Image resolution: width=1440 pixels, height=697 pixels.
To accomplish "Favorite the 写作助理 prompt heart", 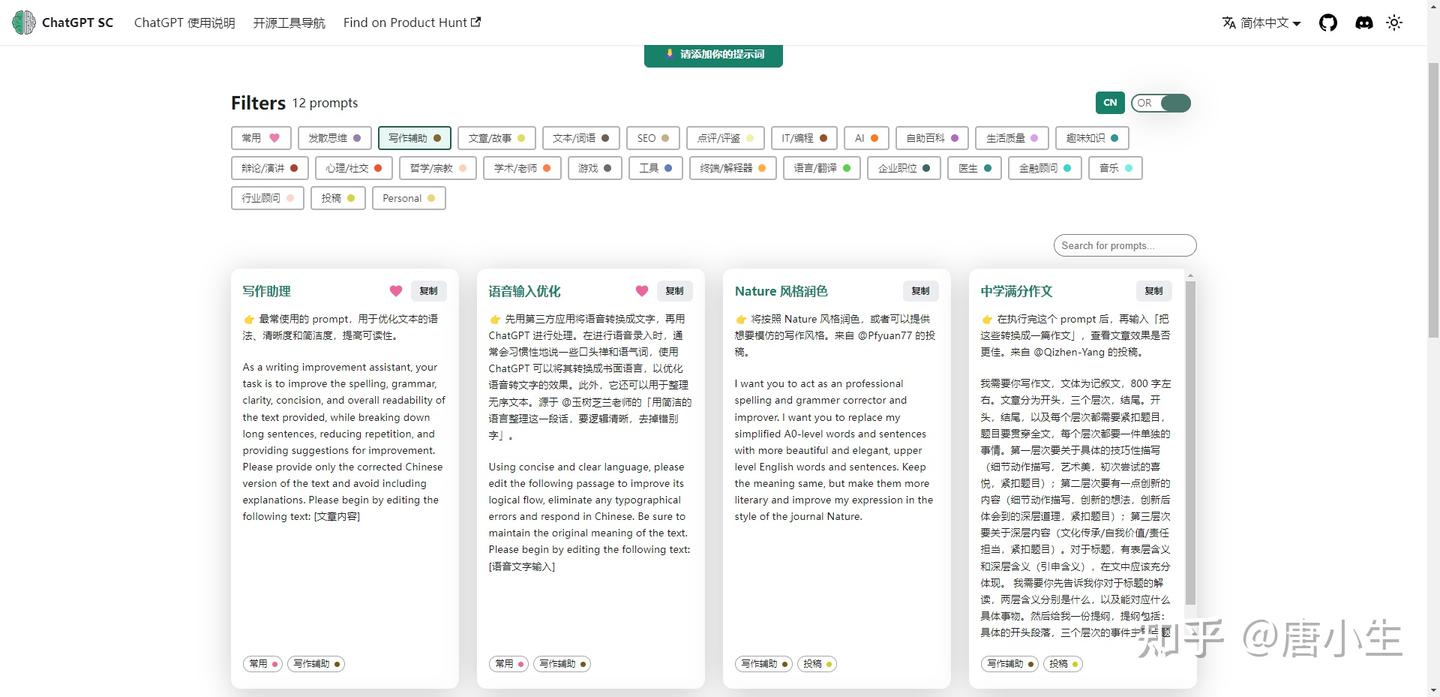I will (395, 290).
